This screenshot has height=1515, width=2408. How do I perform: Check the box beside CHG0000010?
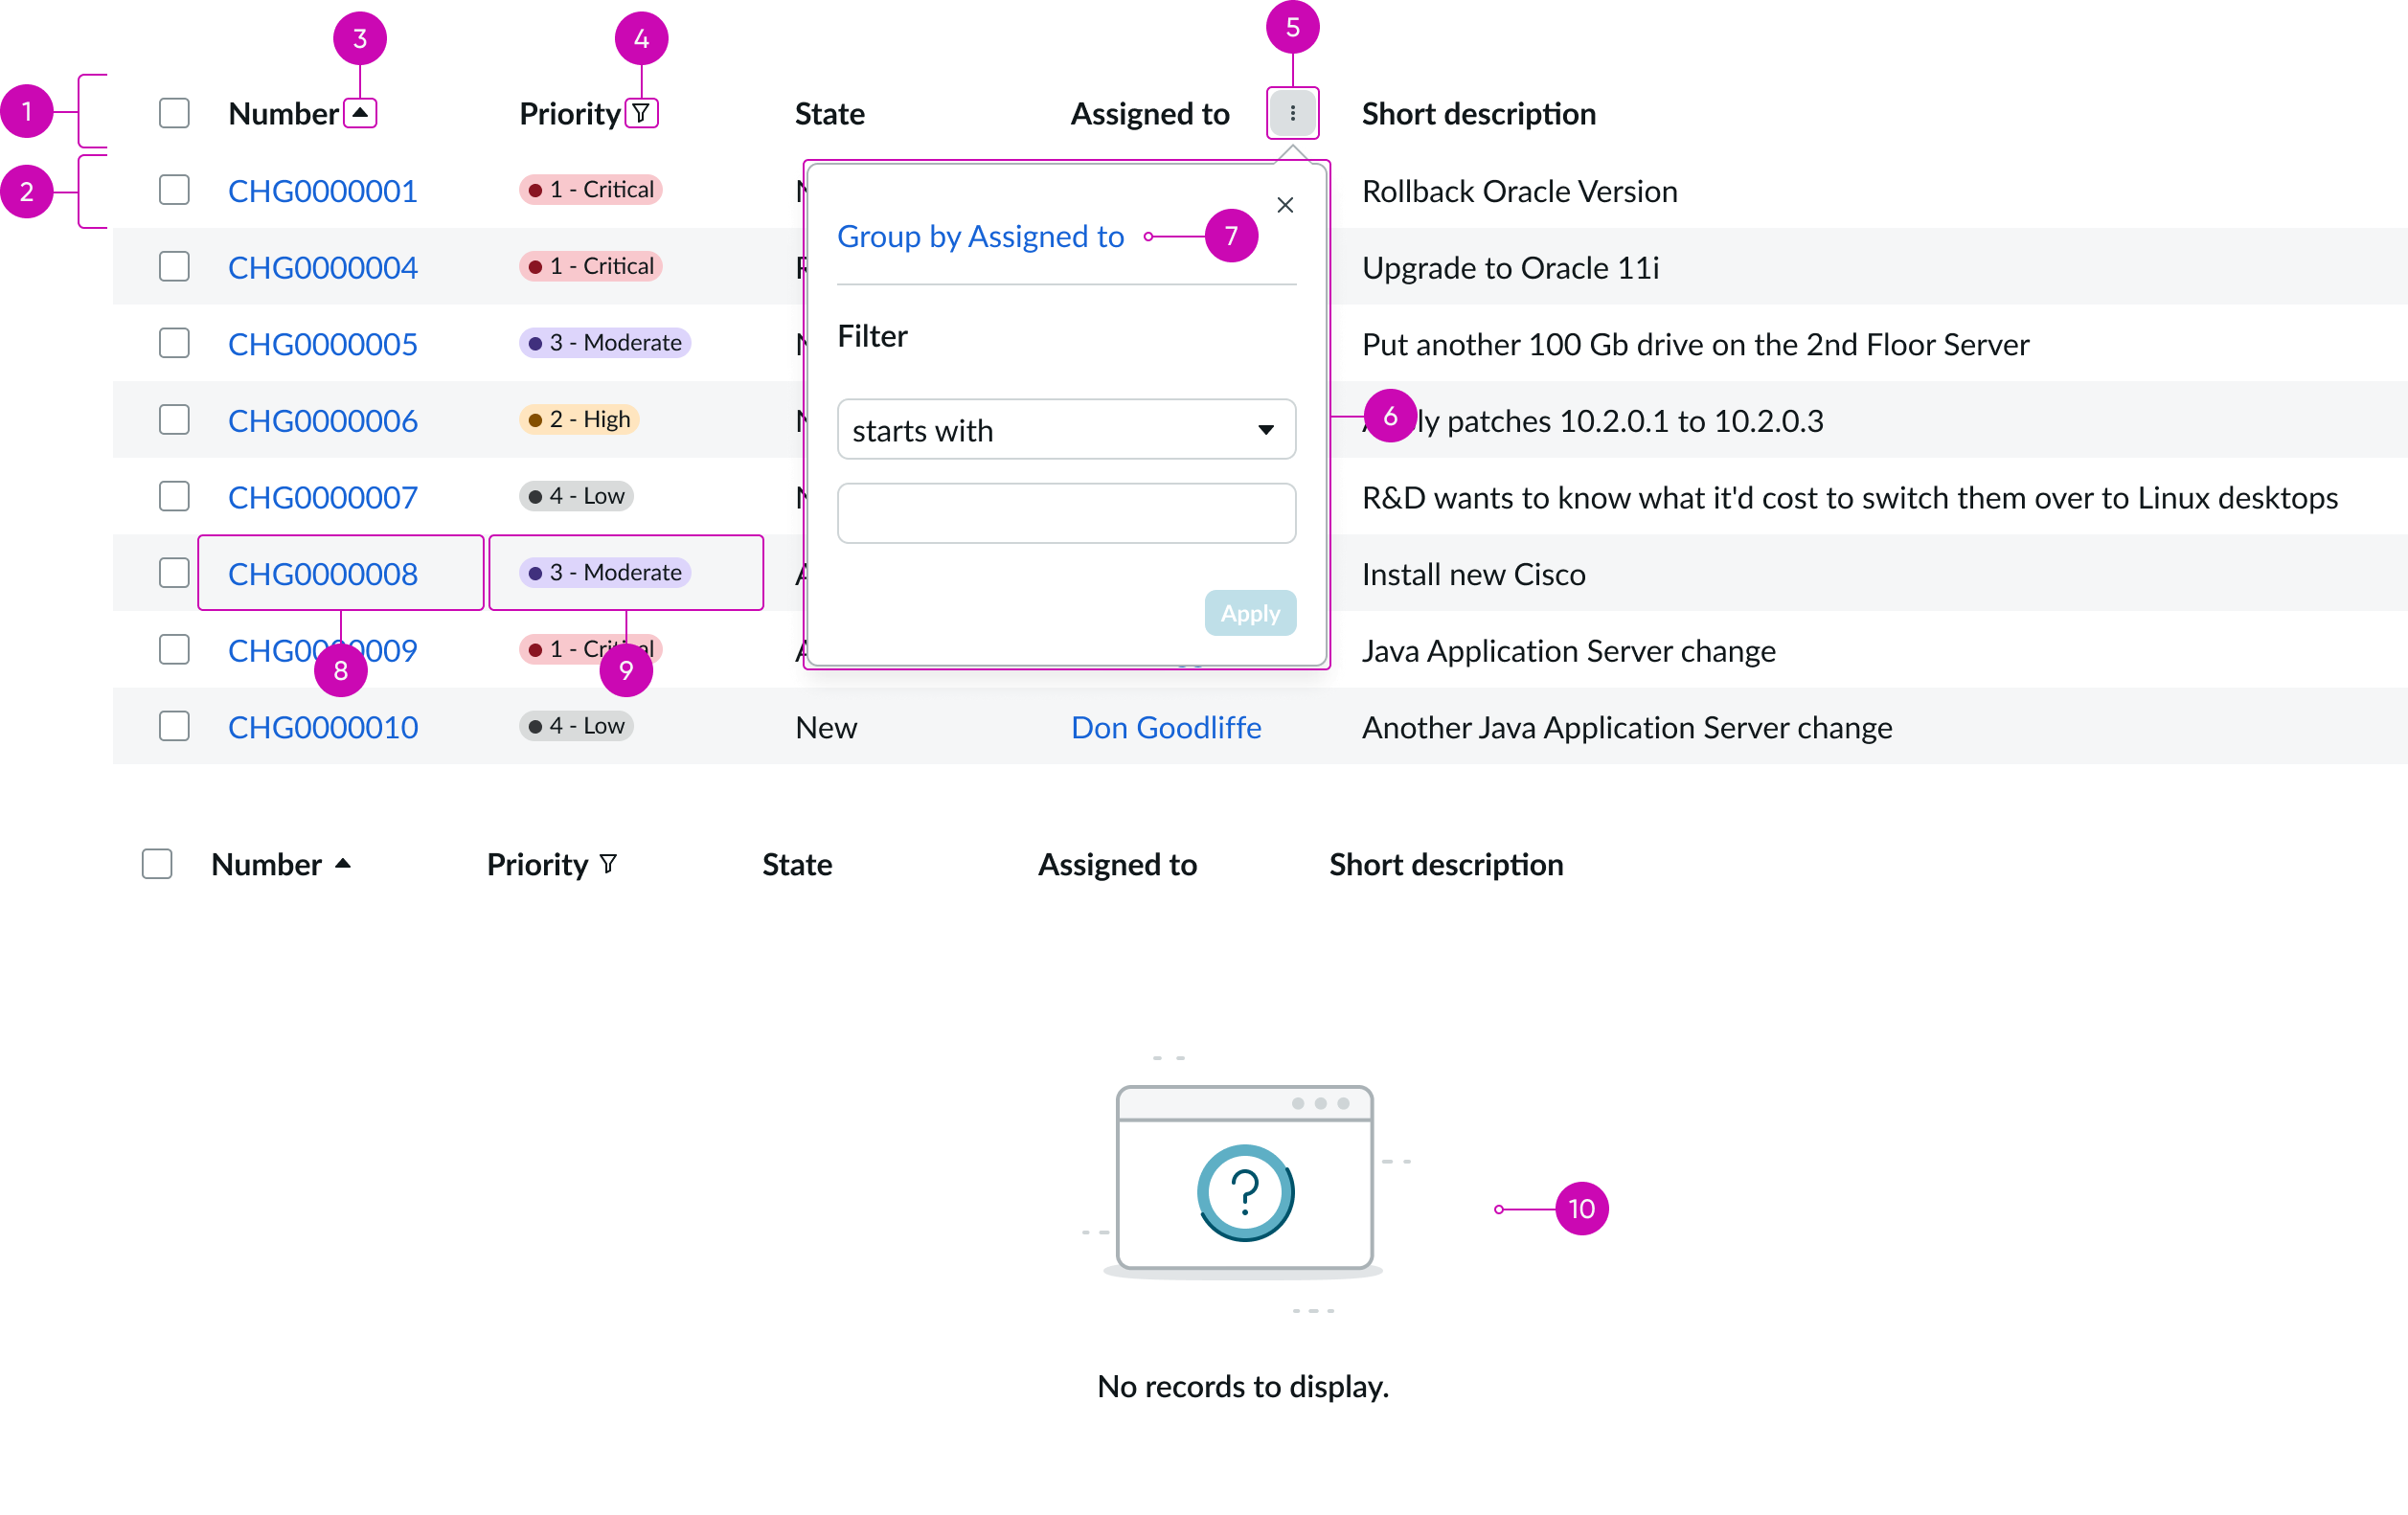(x=174, y=726)
